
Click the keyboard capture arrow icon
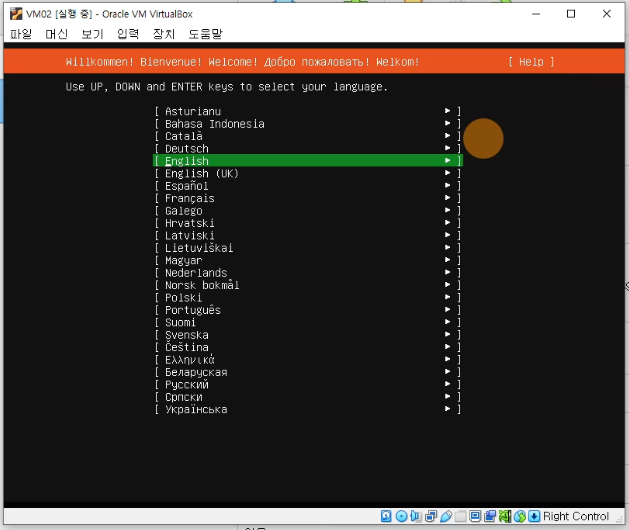click(x=534, y=516)
